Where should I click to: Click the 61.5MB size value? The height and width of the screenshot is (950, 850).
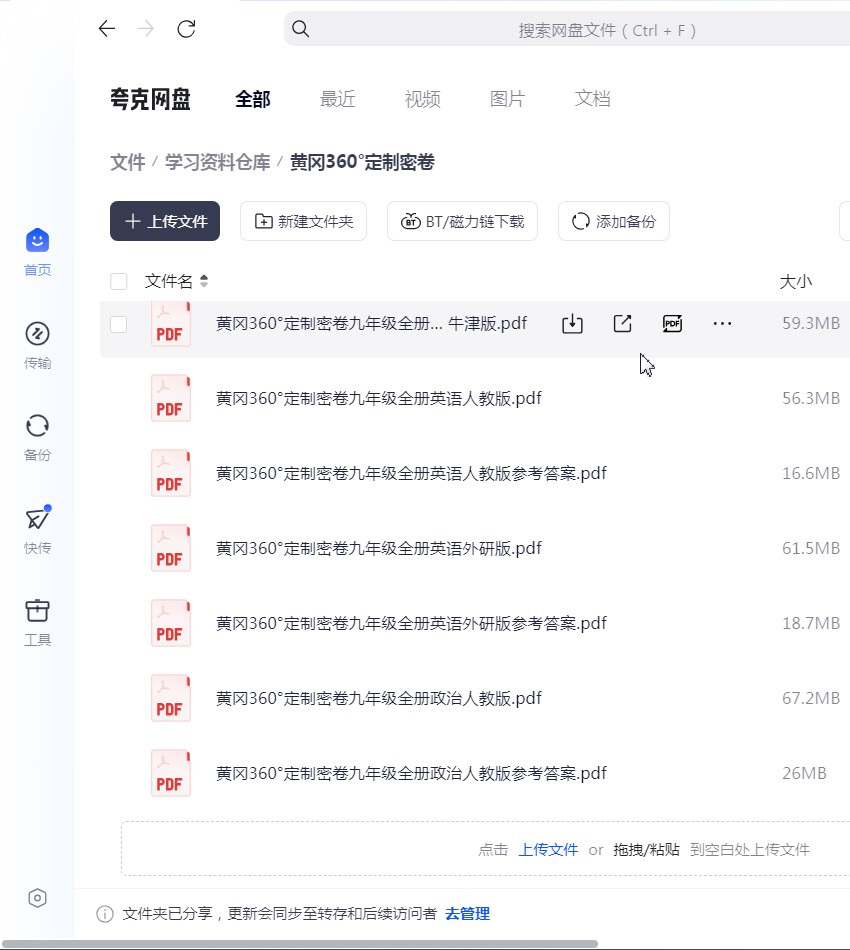point(811,548)
